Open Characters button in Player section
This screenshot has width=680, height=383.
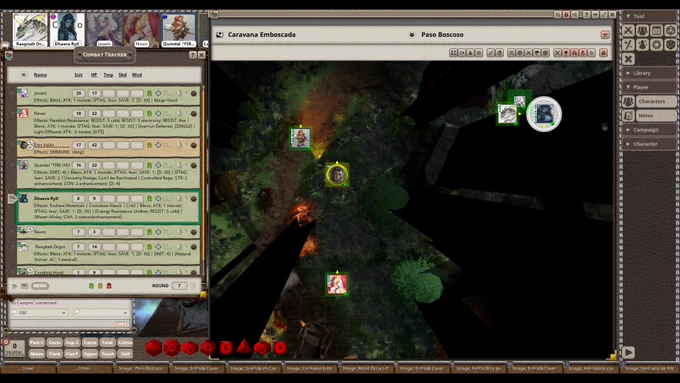657,101
